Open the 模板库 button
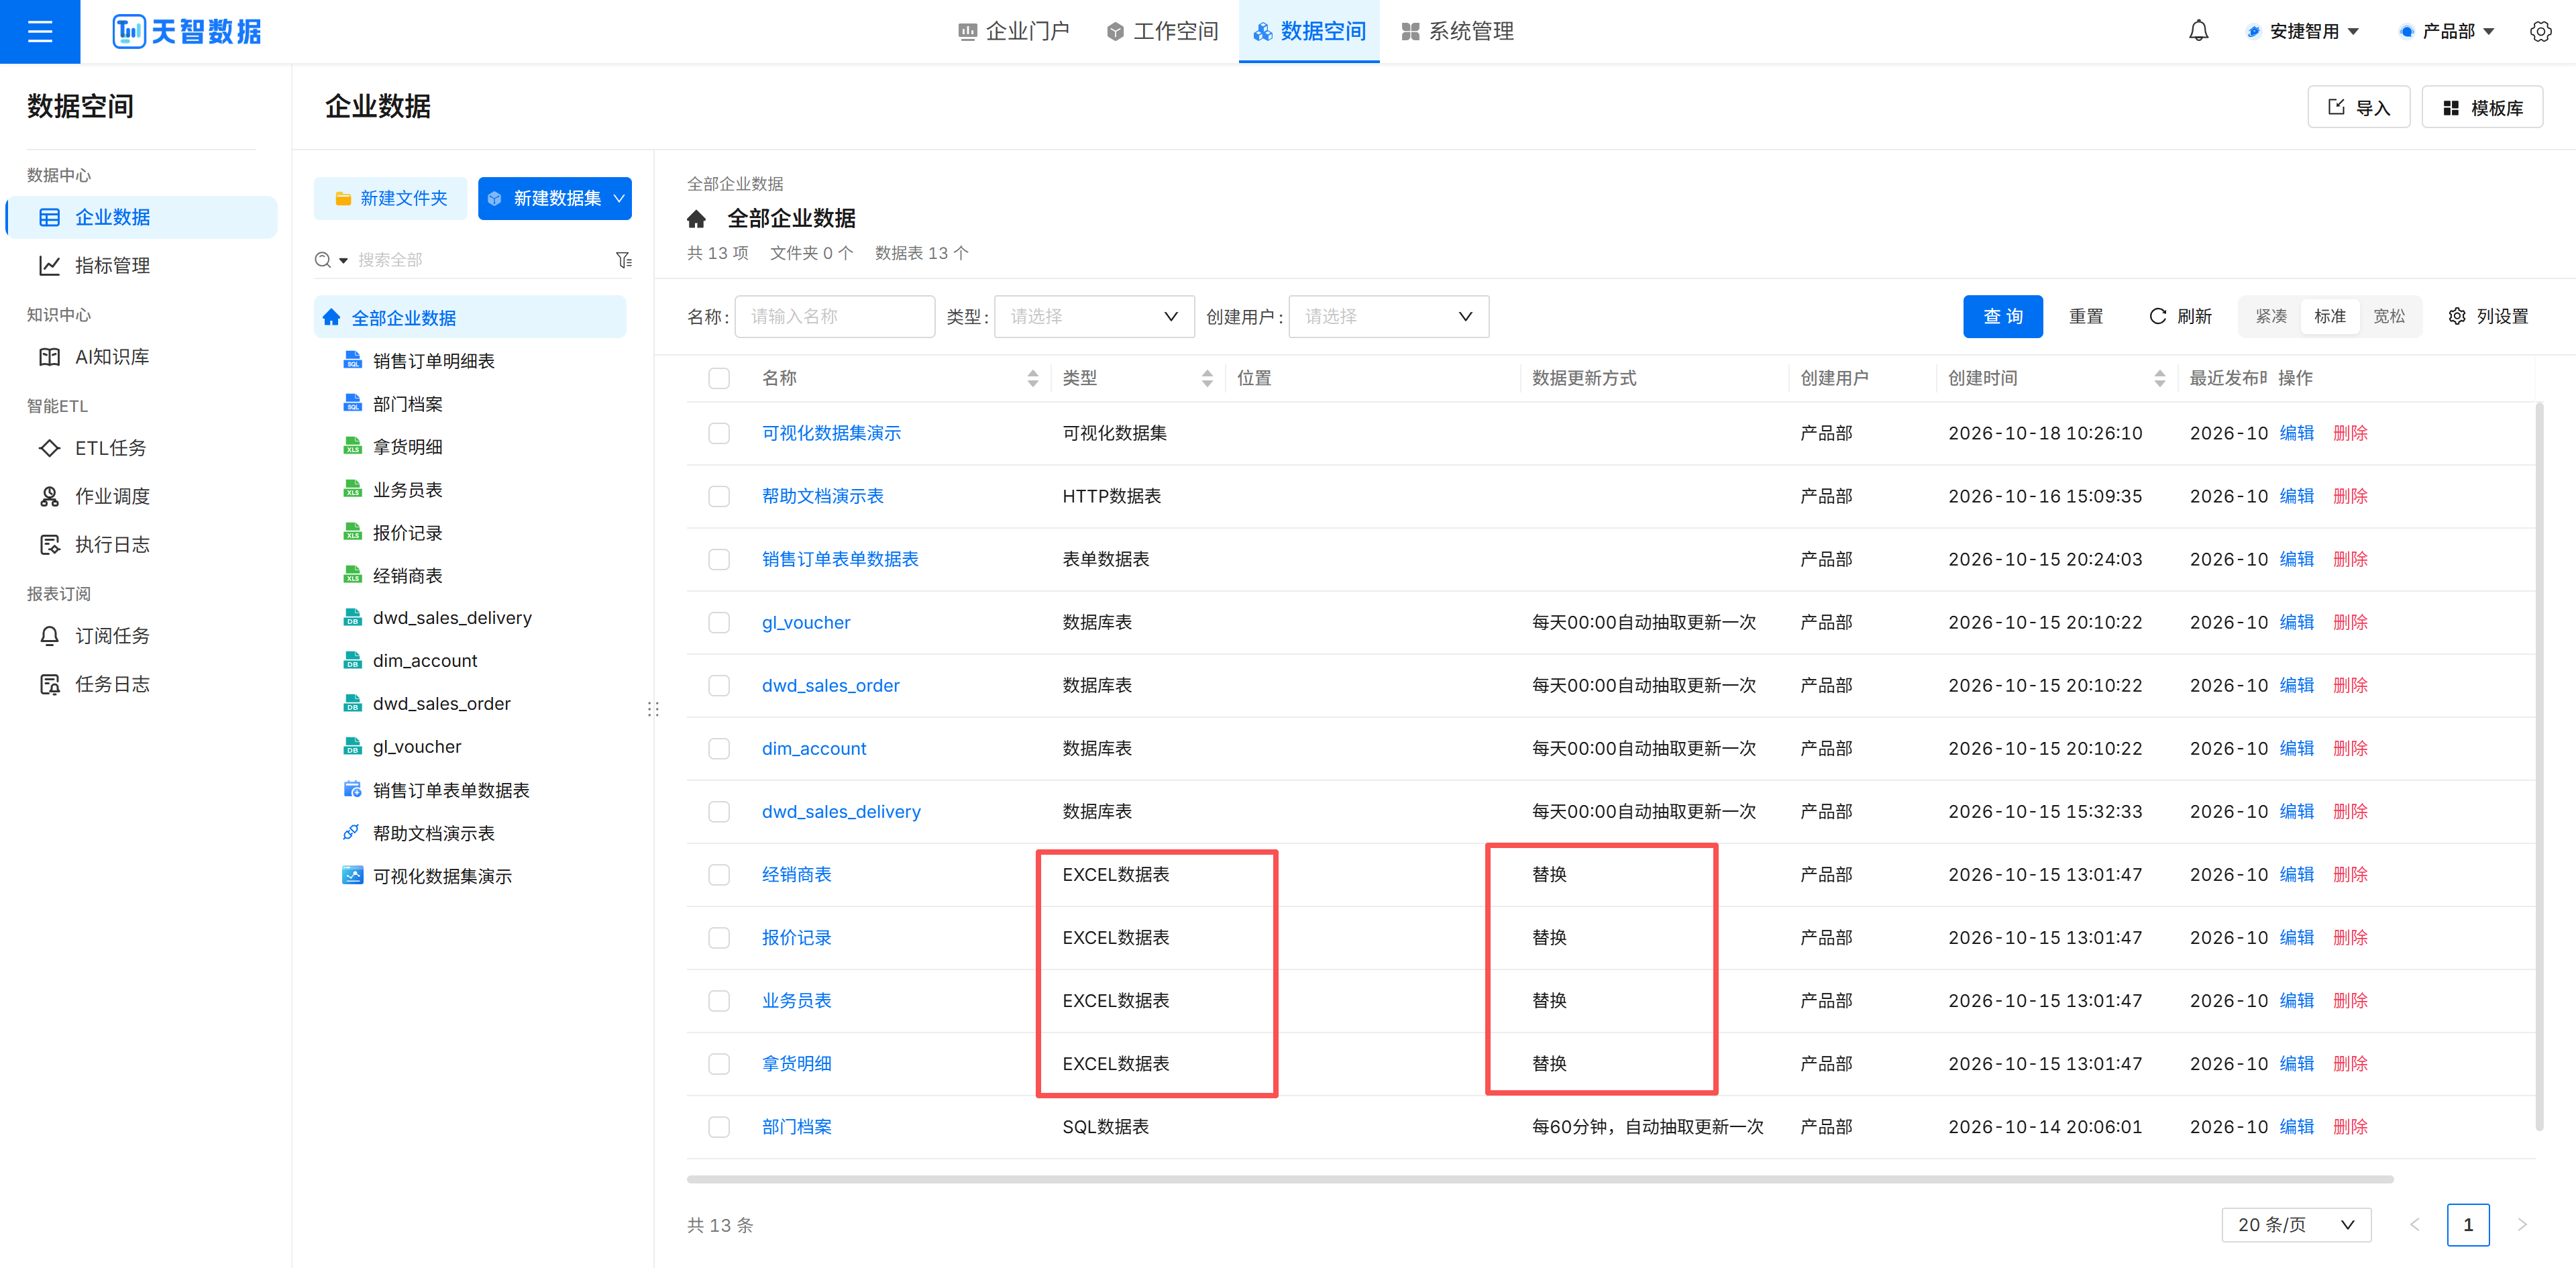Image resolution: width=2576 pixels, height=1268 pixels. click(x=2482, y=107)
